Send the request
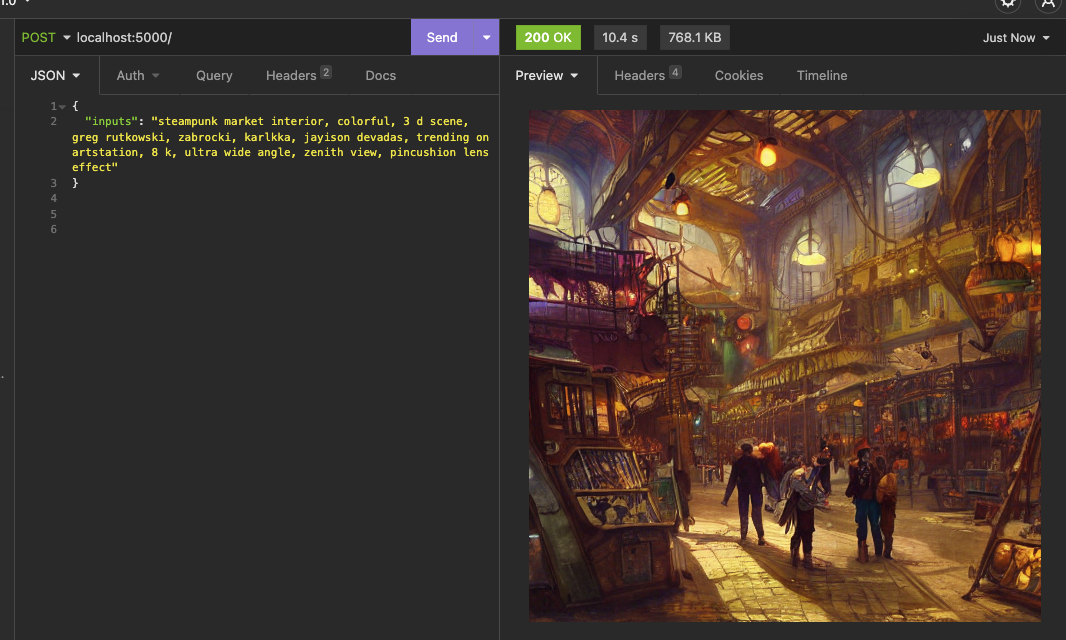The image size is (1066, 640). 442,37
